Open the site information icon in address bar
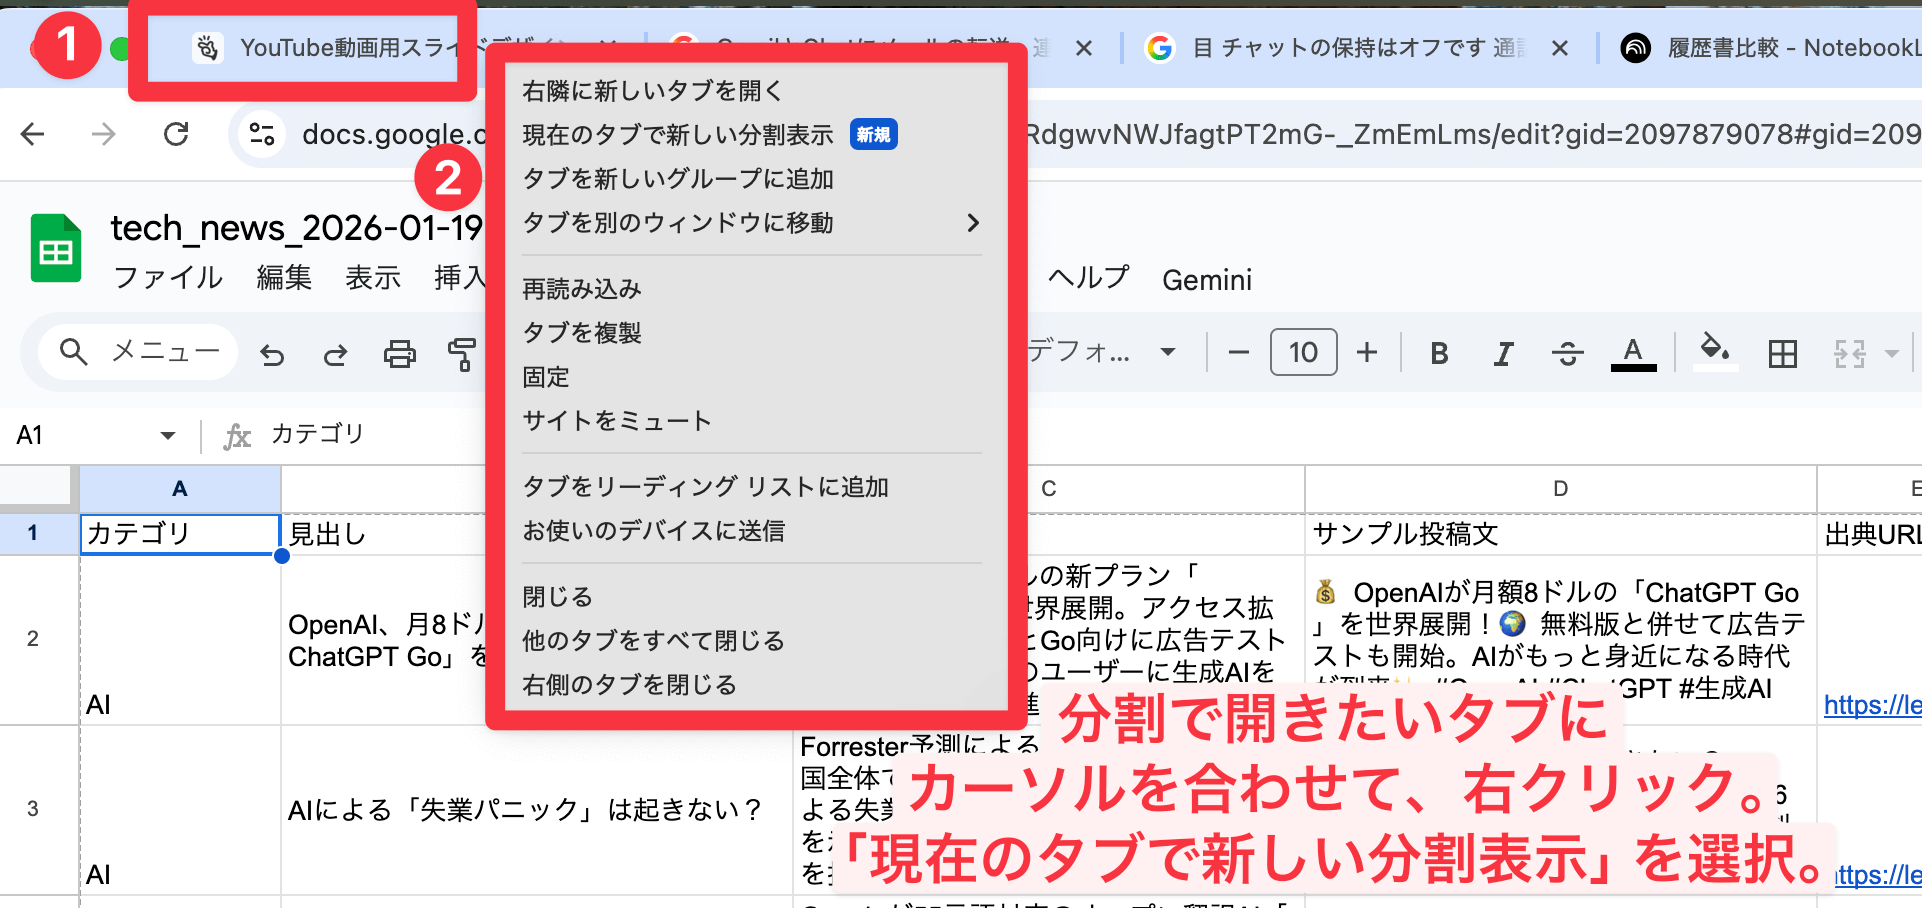This screenshot has height=908, width=1922. pos(262,134)
